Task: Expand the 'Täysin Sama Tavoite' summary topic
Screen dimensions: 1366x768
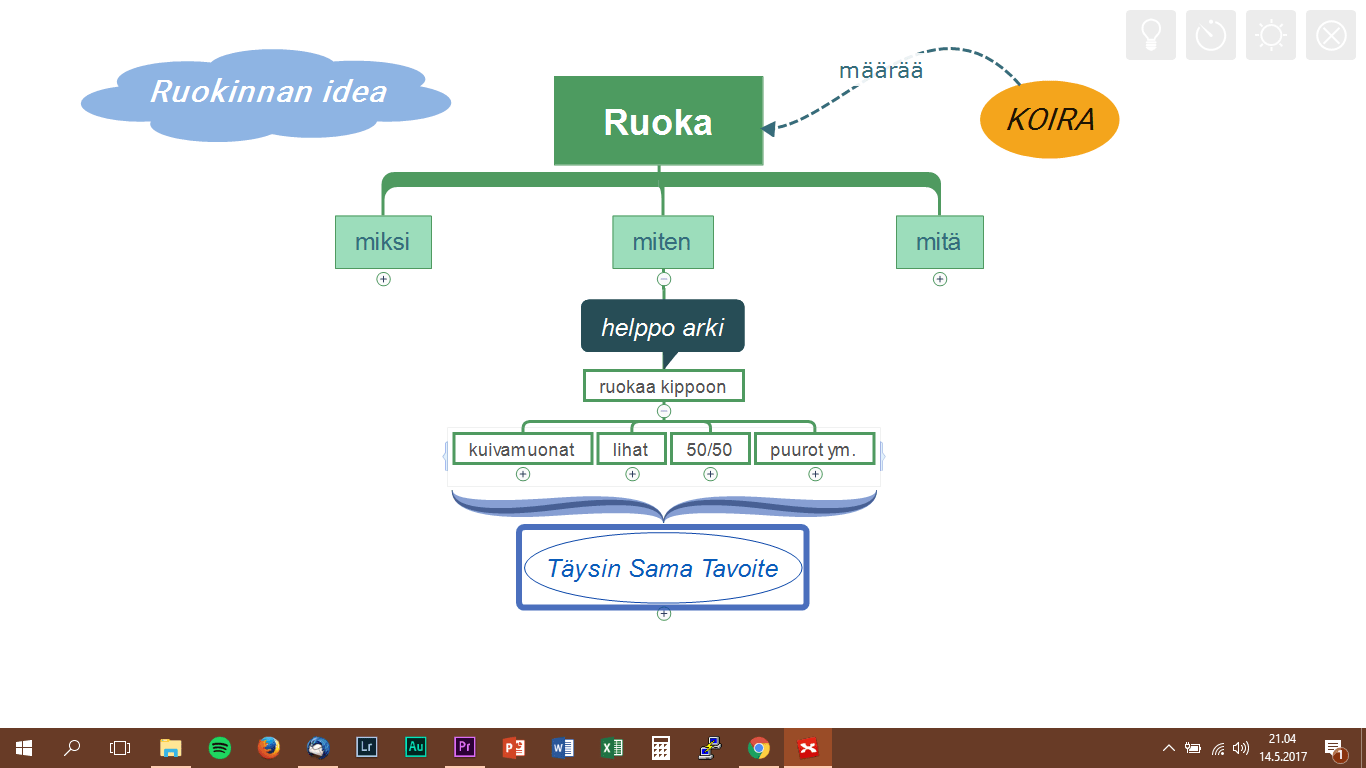Action: [x=664, y=614]
